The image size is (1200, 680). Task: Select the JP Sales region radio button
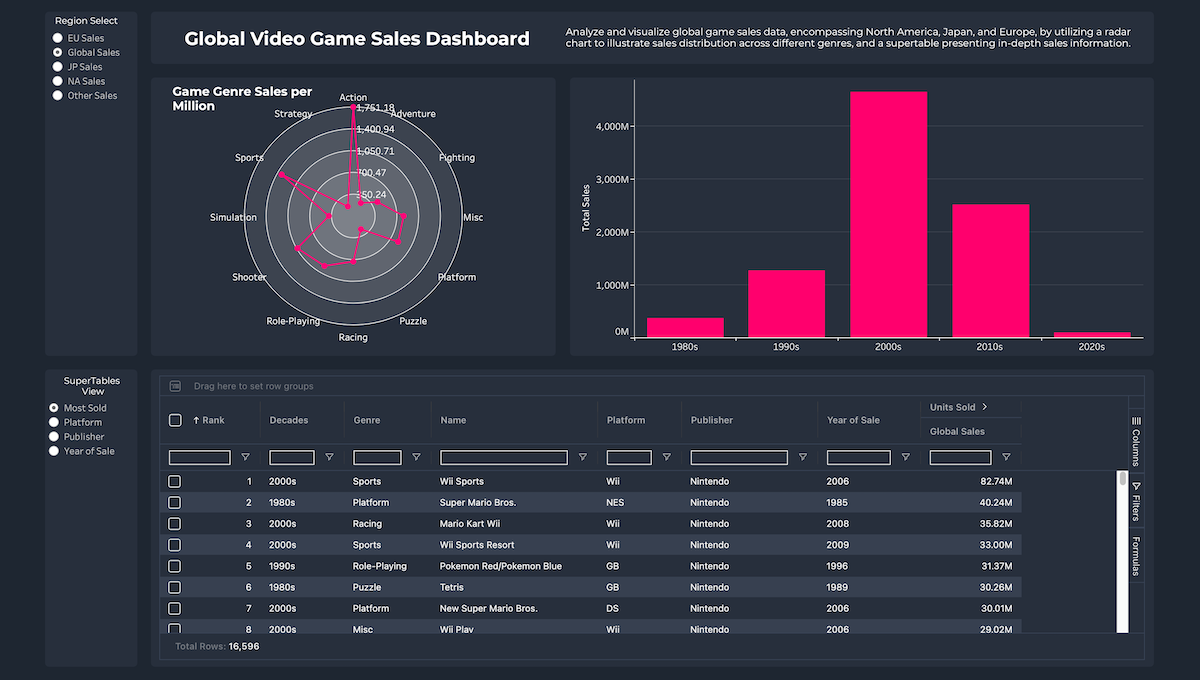click(x=58, y=67)
